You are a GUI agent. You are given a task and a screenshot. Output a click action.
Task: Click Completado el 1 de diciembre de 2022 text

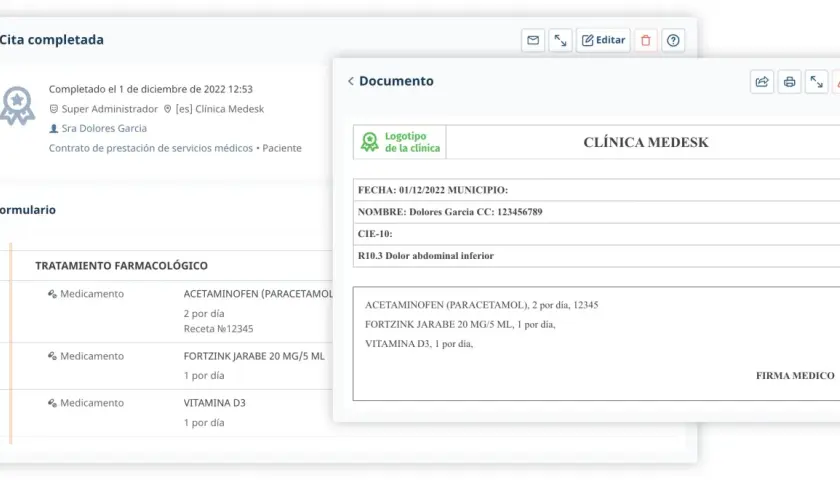(151, 89)
